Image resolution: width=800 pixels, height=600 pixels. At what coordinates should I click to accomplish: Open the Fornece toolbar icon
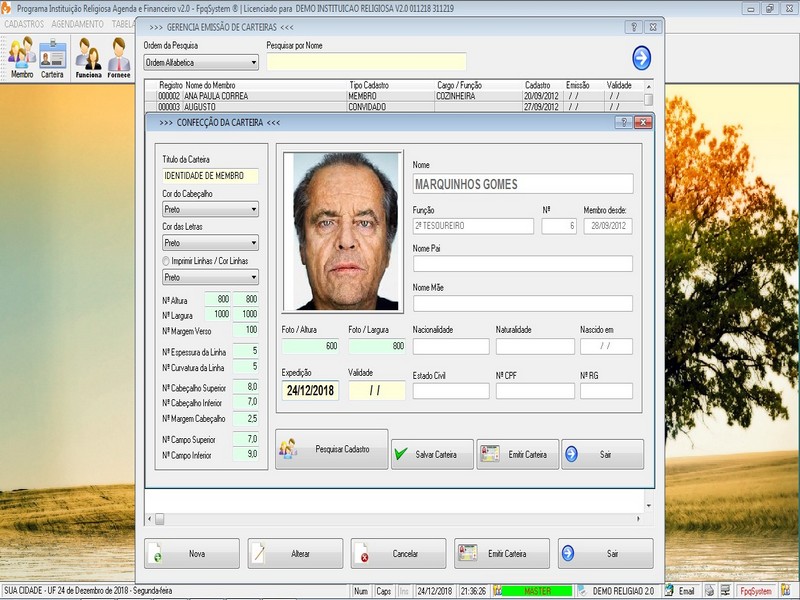[119, 58]
